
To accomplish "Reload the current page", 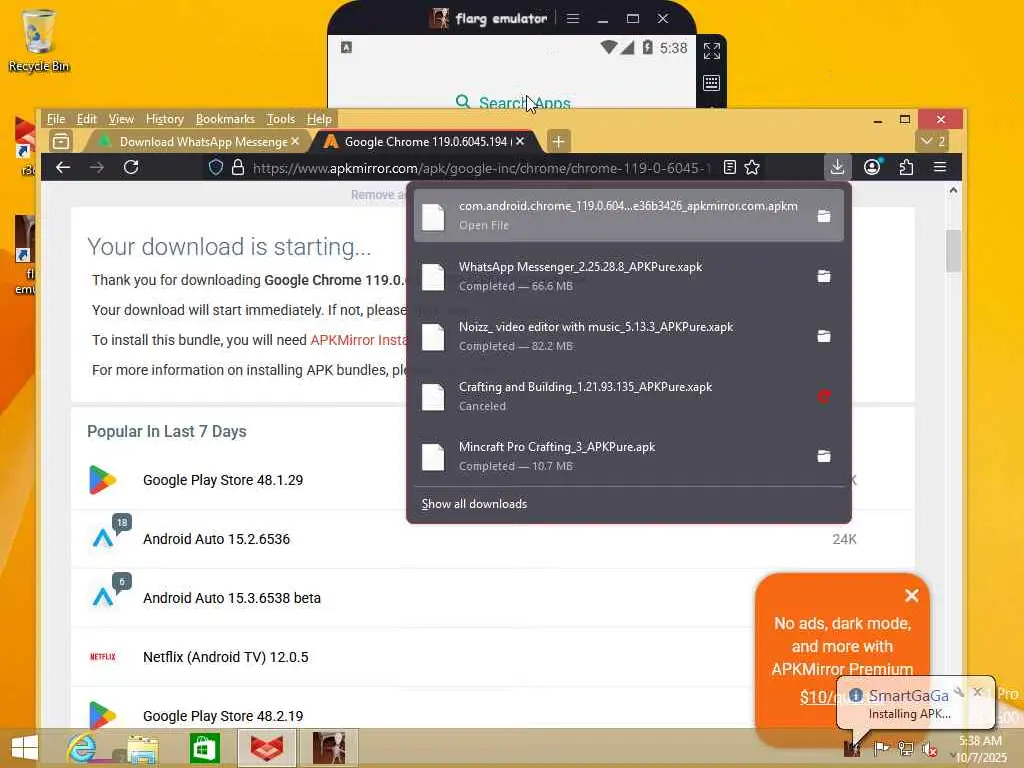I will (x=131, y=168).
